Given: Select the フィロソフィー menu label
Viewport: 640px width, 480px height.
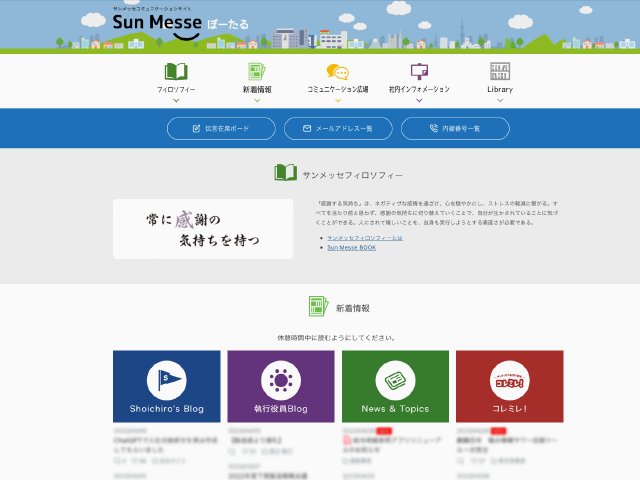Looking at the screenshot, I should (x=176, y=89).
